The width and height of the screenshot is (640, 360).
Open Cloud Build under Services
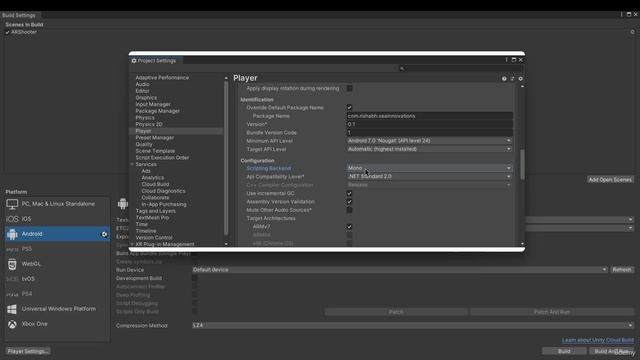pyautogui.click(x=155, y=184)
